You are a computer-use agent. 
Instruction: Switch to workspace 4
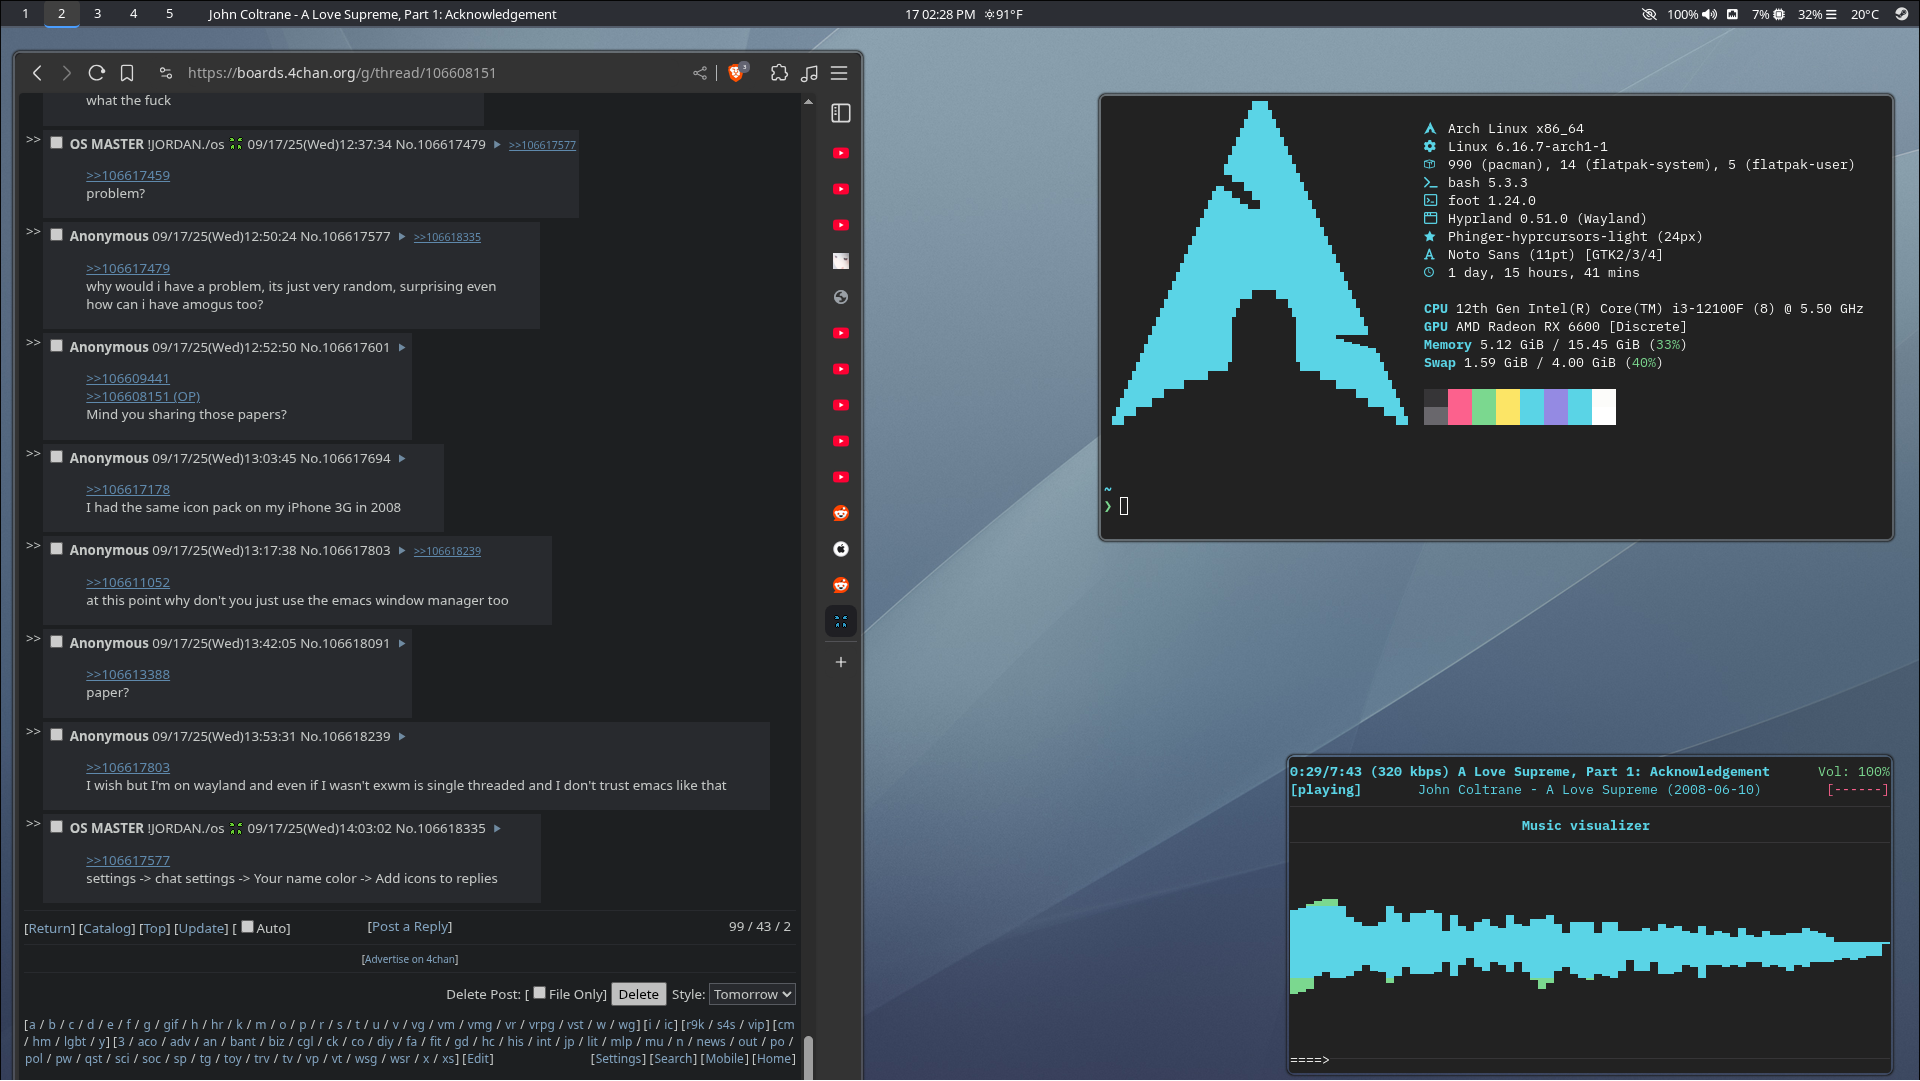pos(133,14)
